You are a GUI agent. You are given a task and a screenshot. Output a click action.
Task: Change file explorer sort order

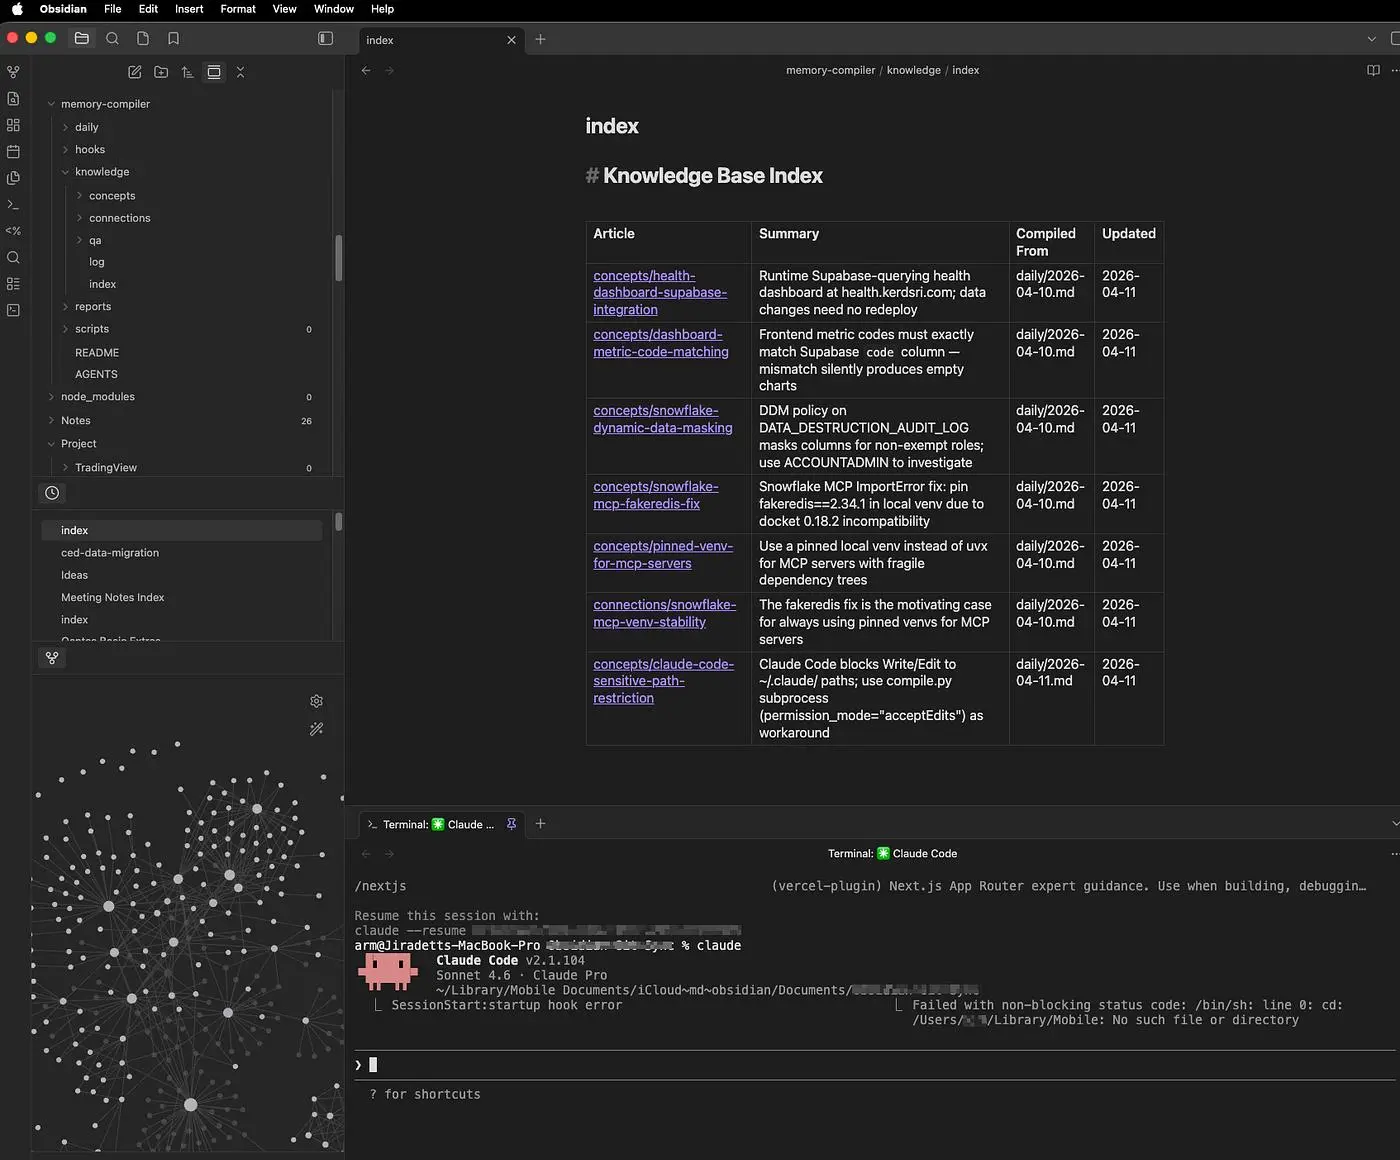click(x=187, y=72)
